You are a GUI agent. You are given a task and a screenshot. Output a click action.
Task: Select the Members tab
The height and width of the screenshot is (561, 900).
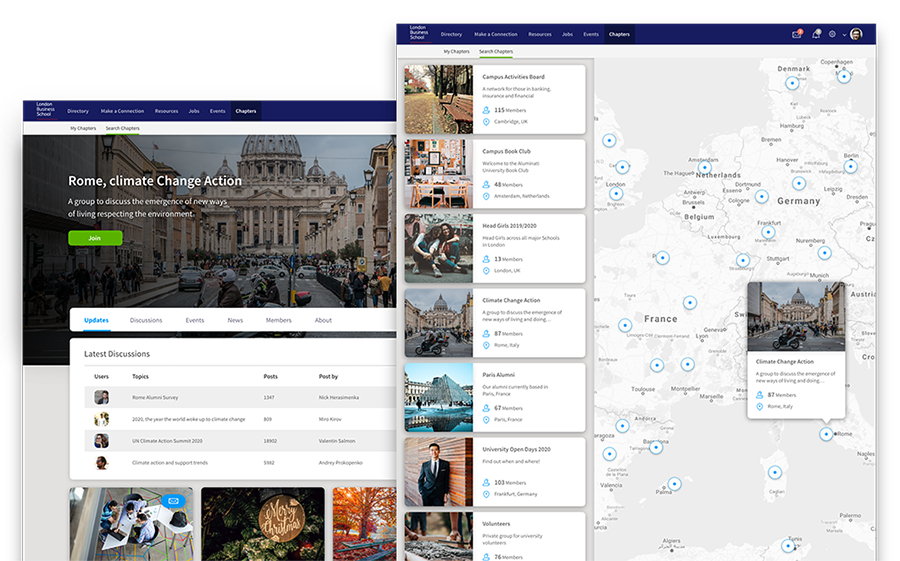tap(278, 320)
